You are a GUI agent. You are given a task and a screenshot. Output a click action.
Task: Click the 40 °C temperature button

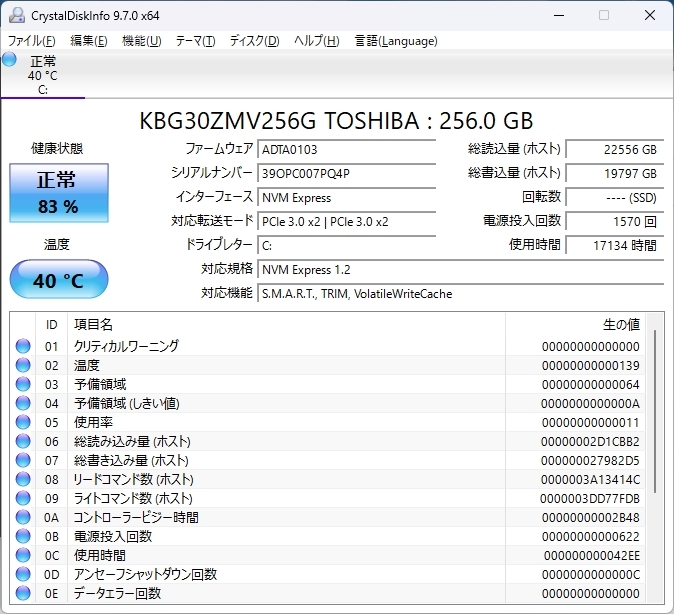[x=59, y=279]
